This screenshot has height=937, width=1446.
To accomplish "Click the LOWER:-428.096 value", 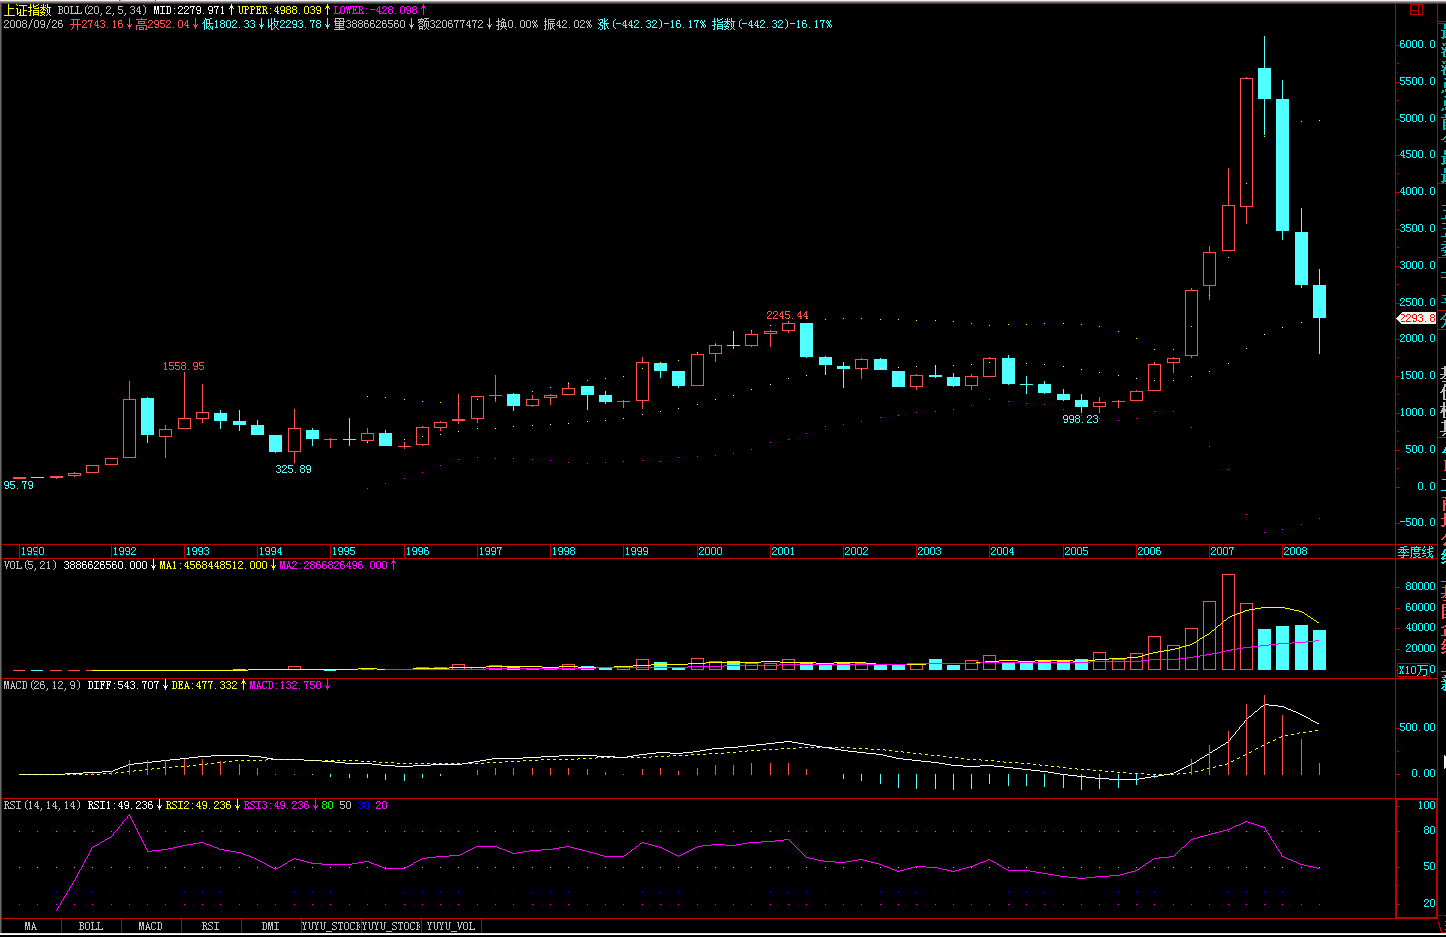I will coord(375,10).
